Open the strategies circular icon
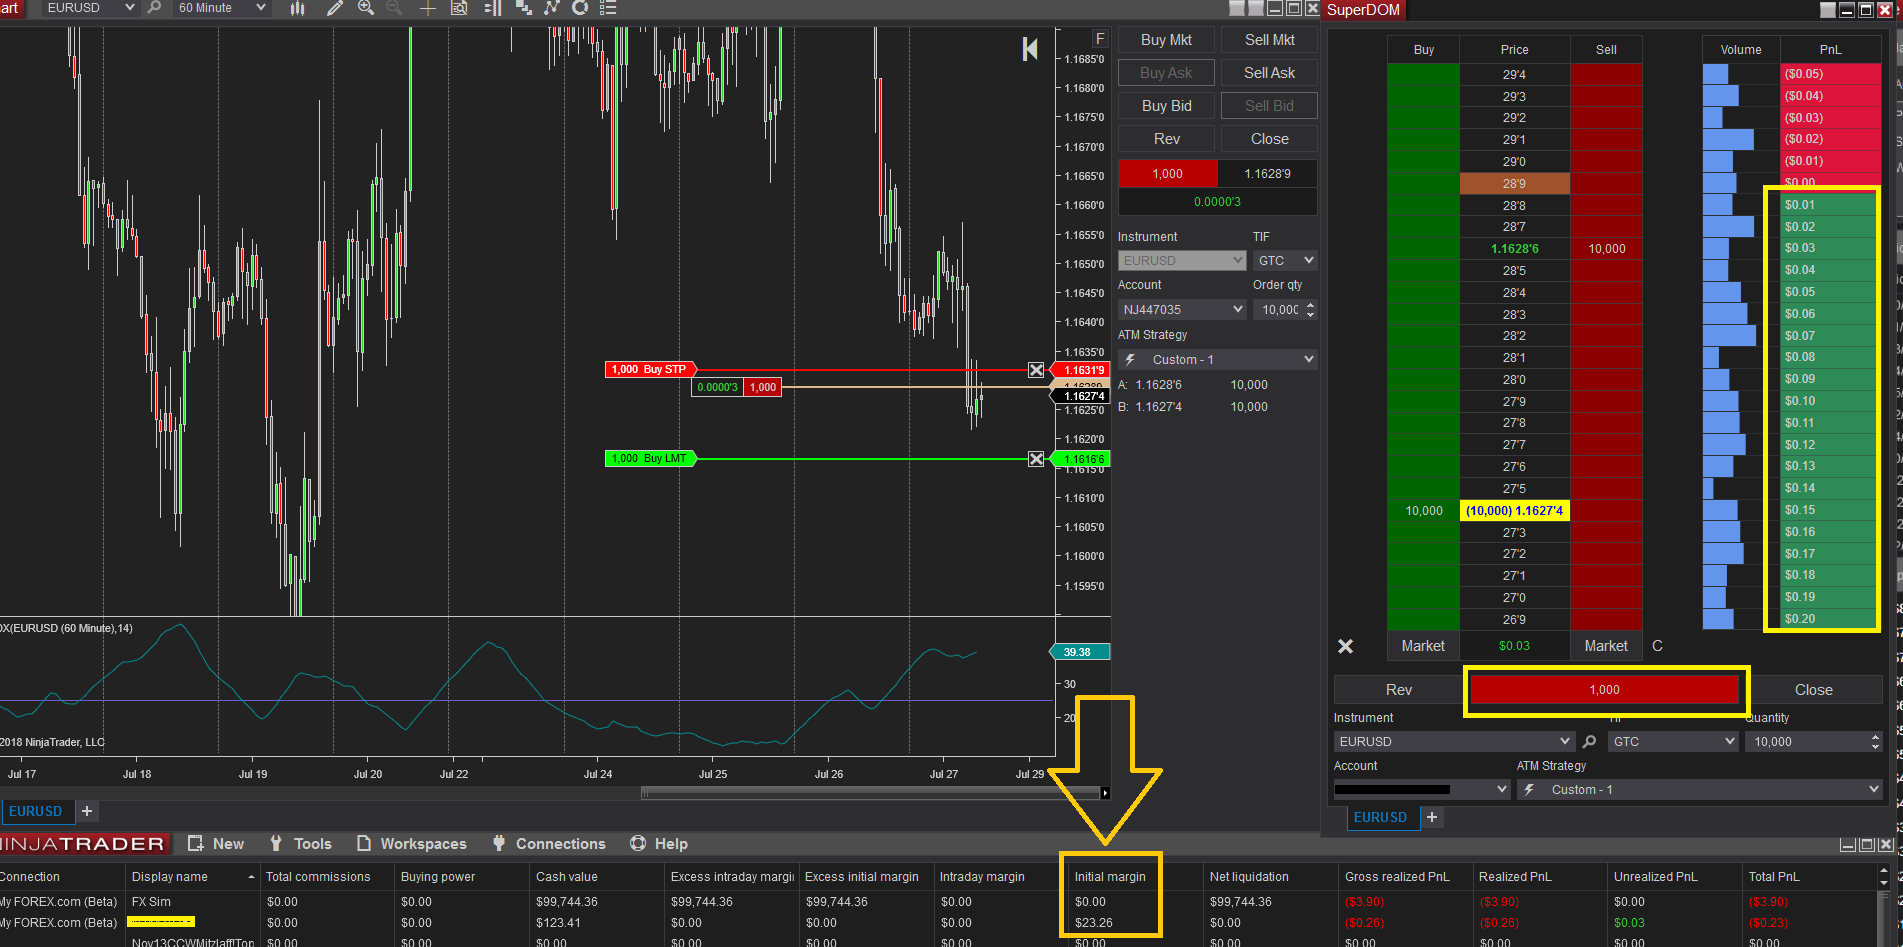The height and width of the screenshot is (947, 1903). (580, 8)
